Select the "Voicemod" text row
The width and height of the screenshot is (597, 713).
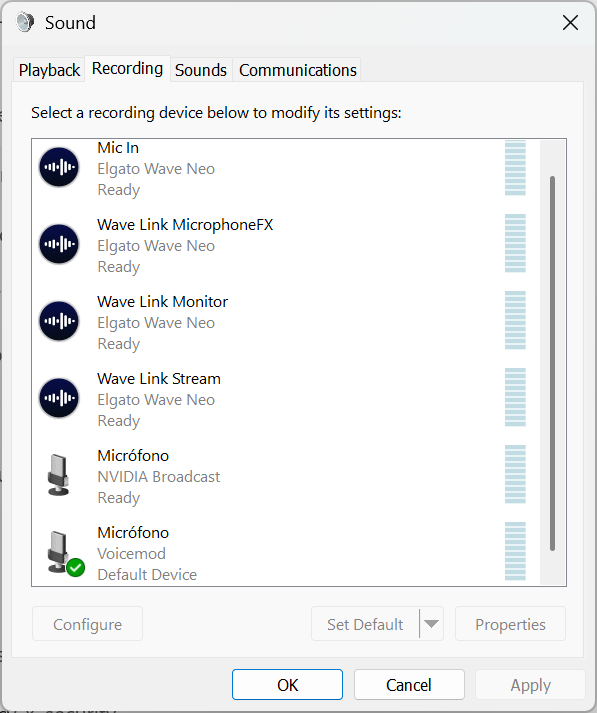[x=131, y=553]
